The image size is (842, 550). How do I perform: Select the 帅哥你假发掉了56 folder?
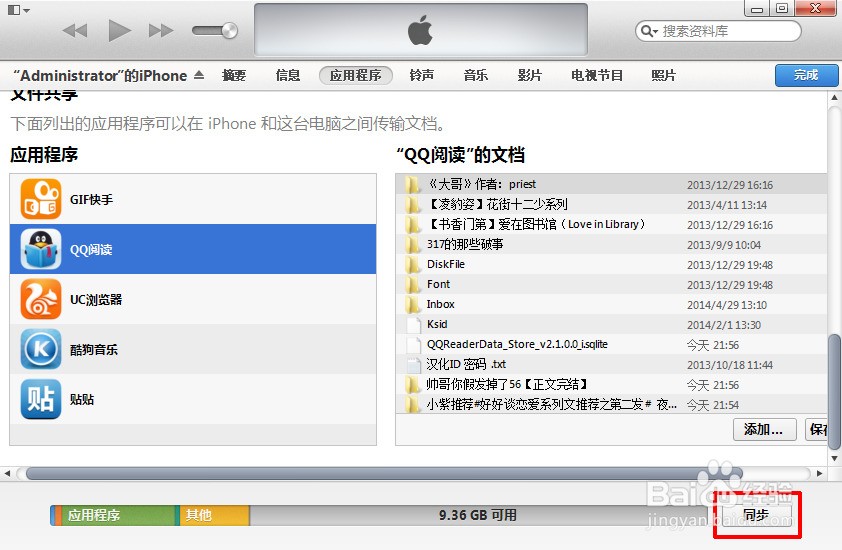pos(611,384)
